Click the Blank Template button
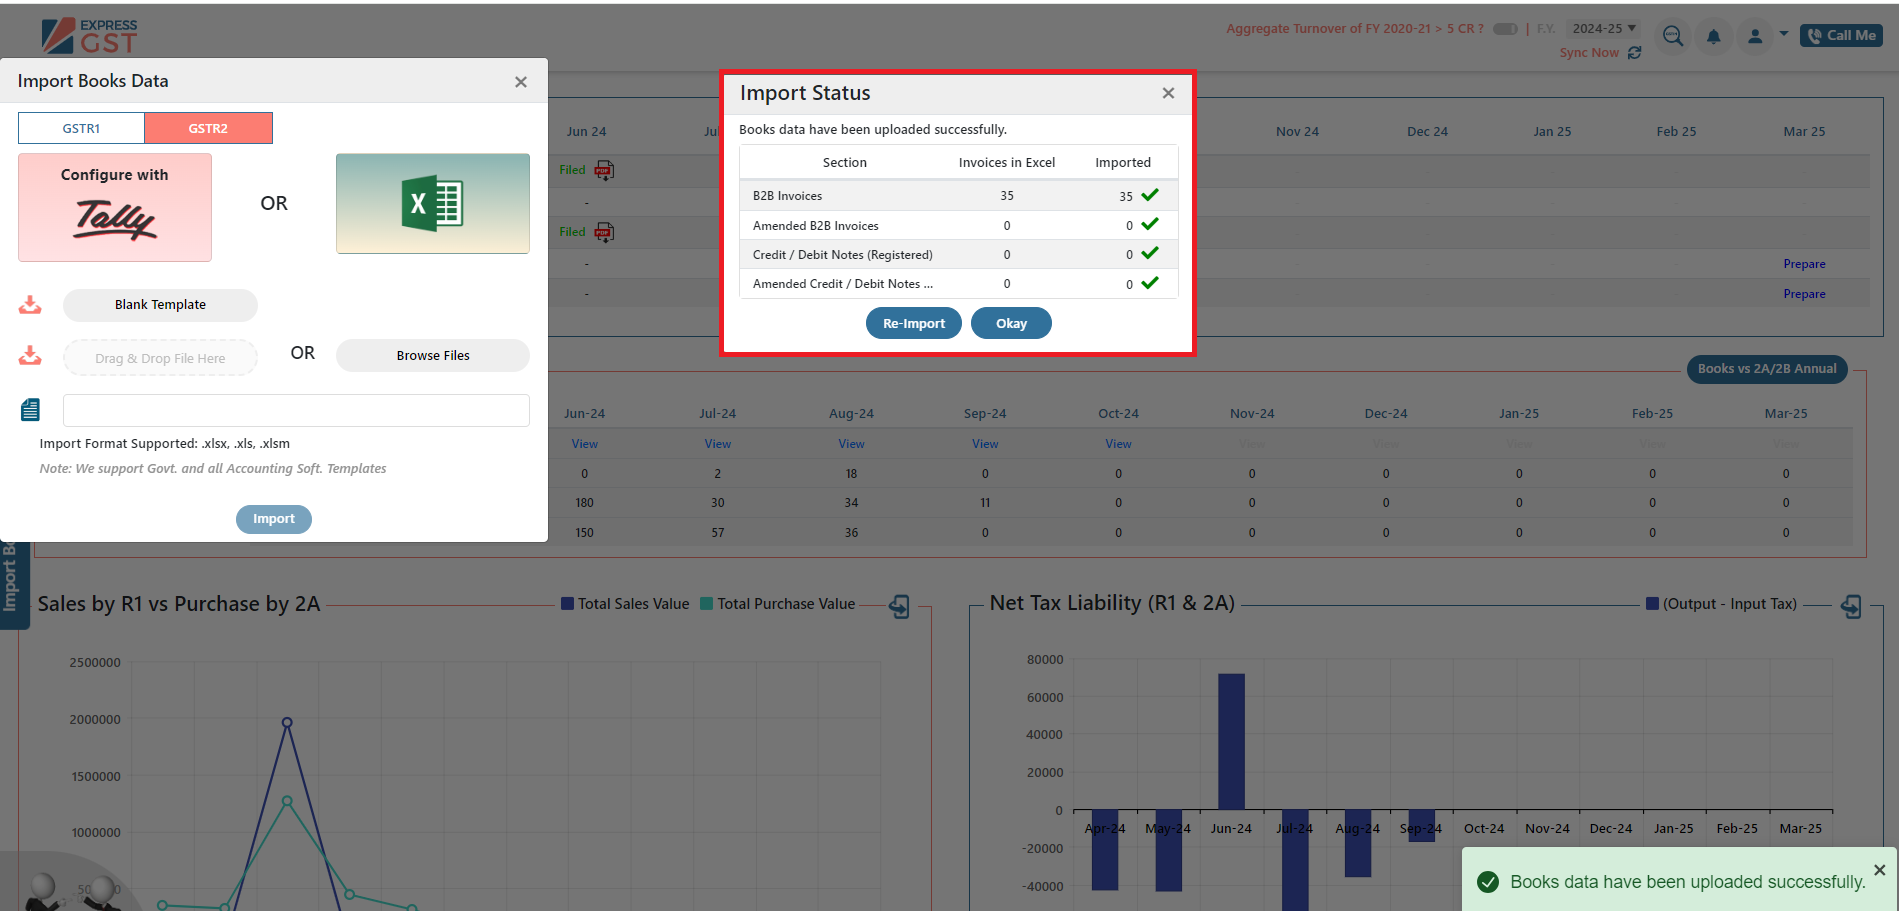The image size is (1899, 911). (160, 305)
